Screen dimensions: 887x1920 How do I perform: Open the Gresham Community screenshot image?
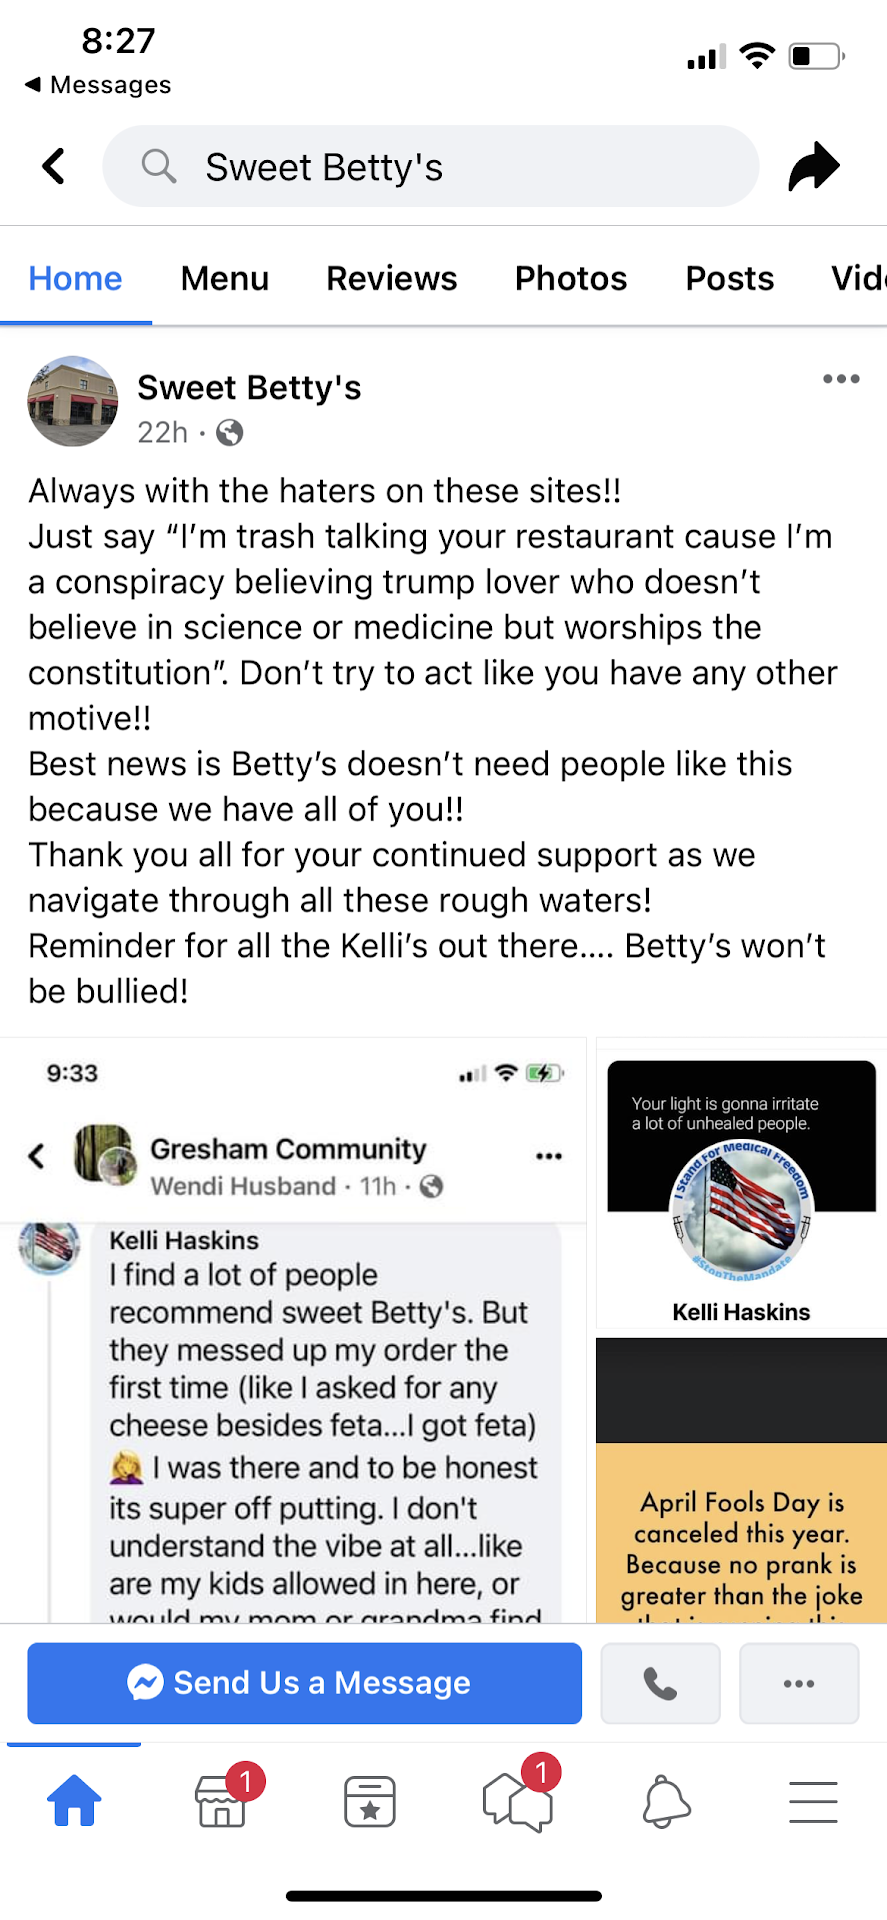(293, 1330)
